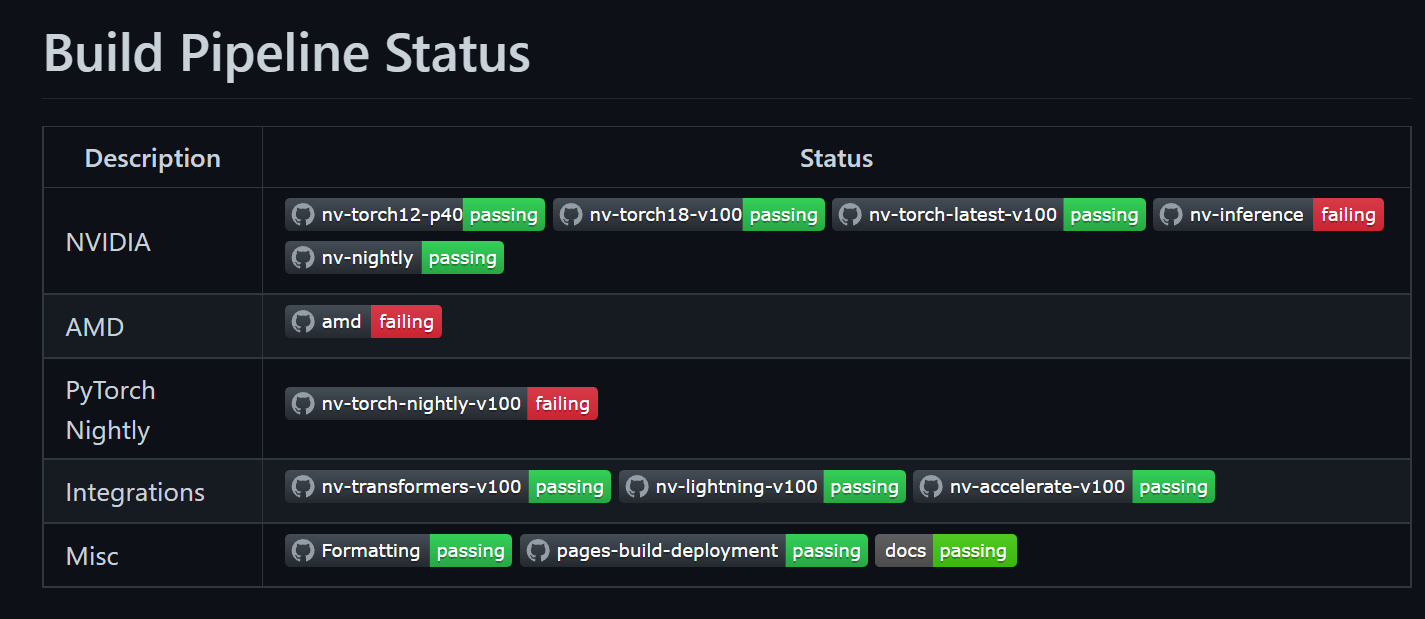This screenshot has width=1425, height=619.
Task: Open the nv-transformers-v100 badge label
Action: pos(421,487)
